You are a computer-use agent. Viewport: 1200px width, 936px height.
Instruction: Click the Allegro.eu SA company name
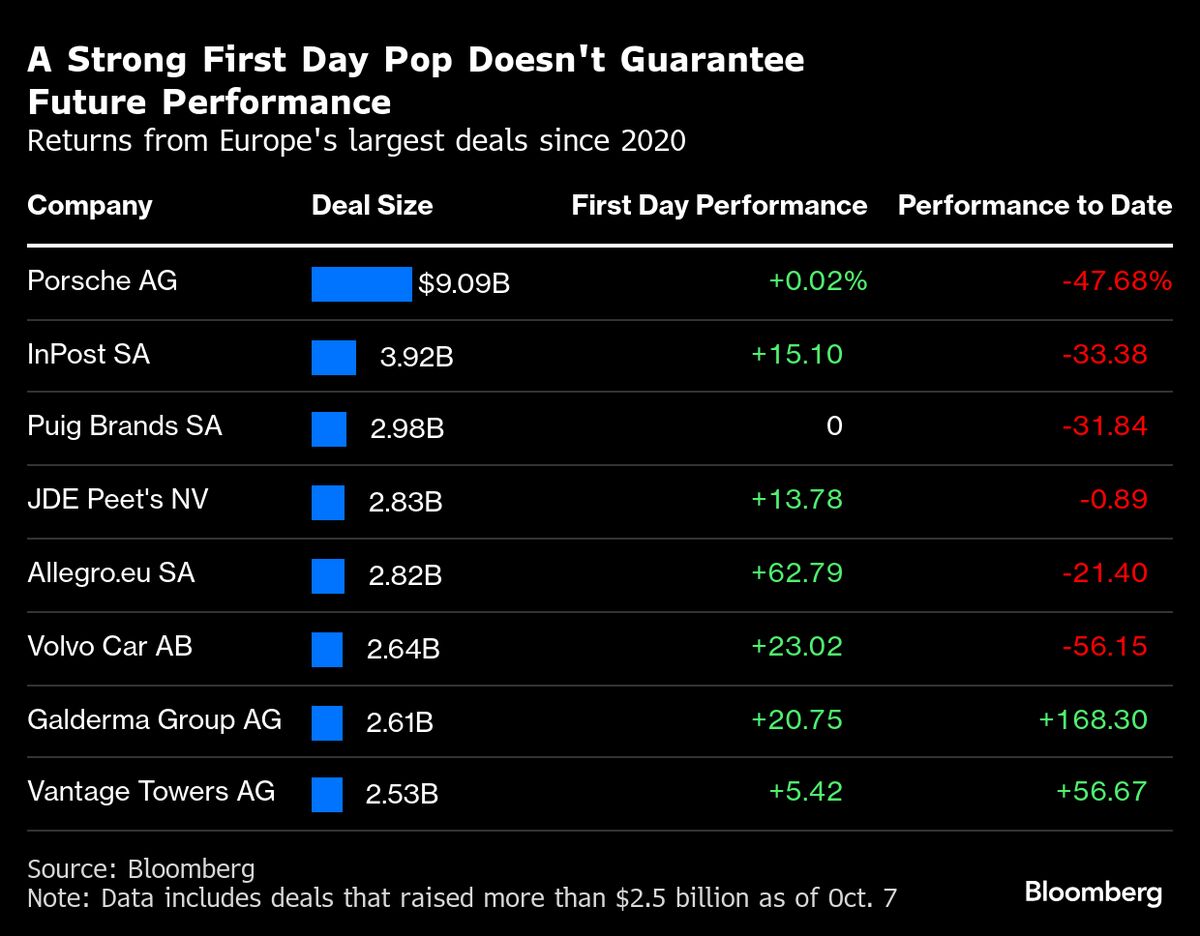[x=111, y=572]
